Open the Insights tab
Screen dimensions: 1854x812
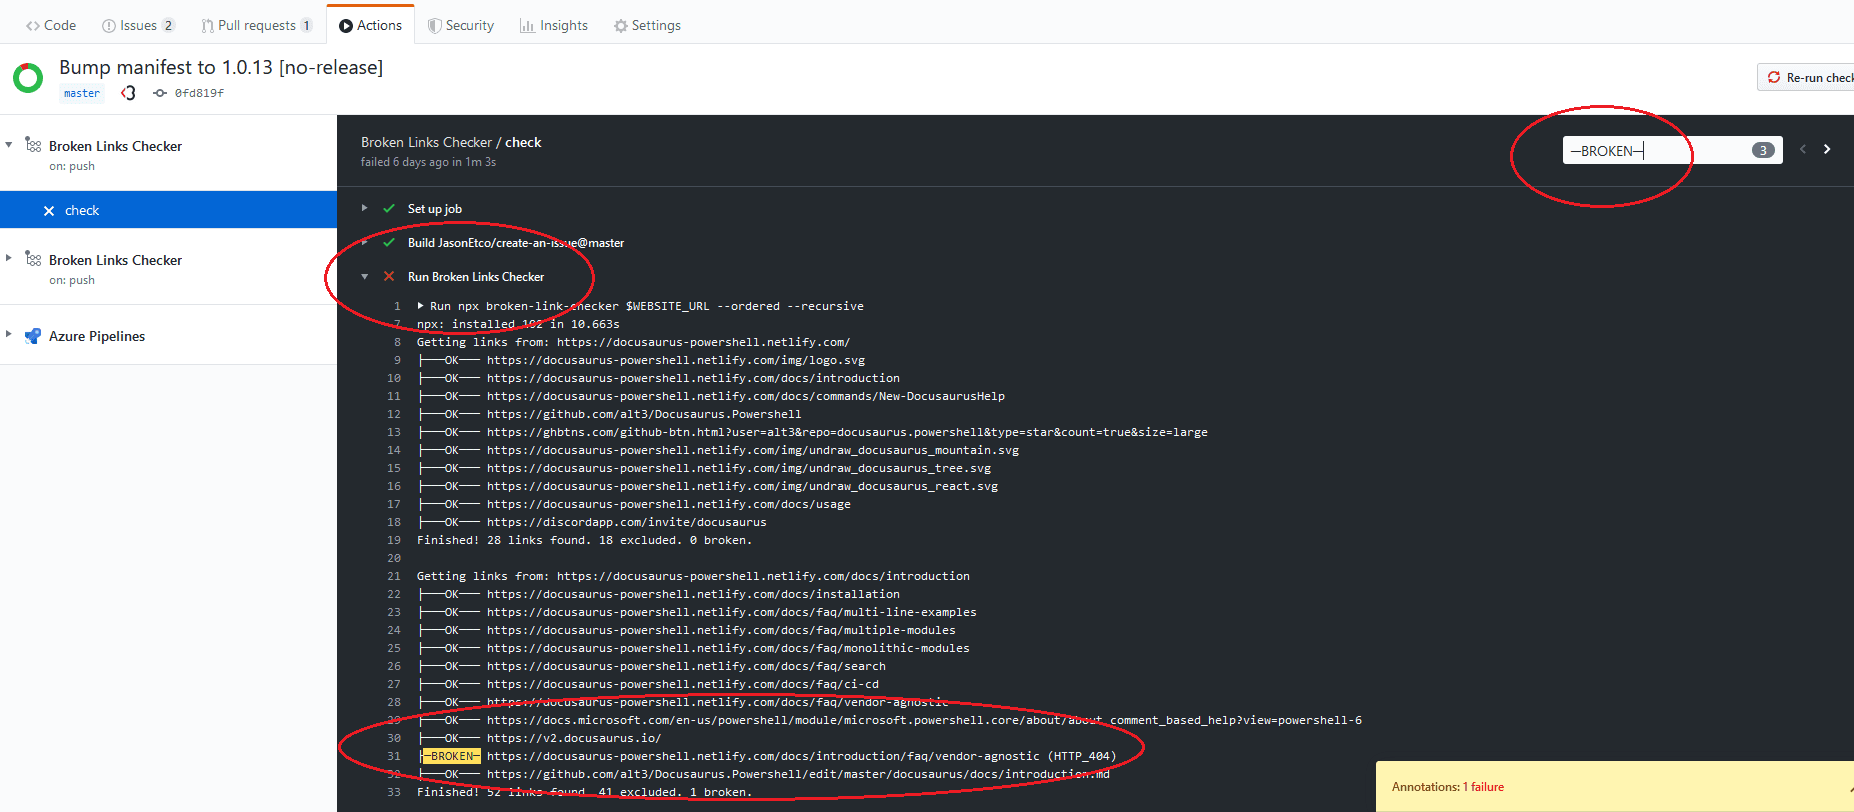[554, 25]
